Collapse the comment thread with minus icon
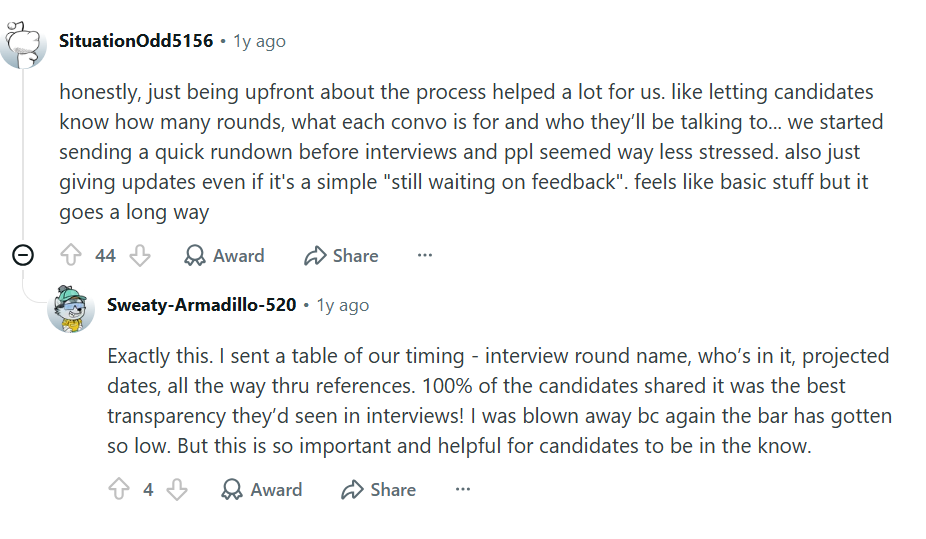Image resolution: width=926 pixels, height=539 pixels. (23, 255)
